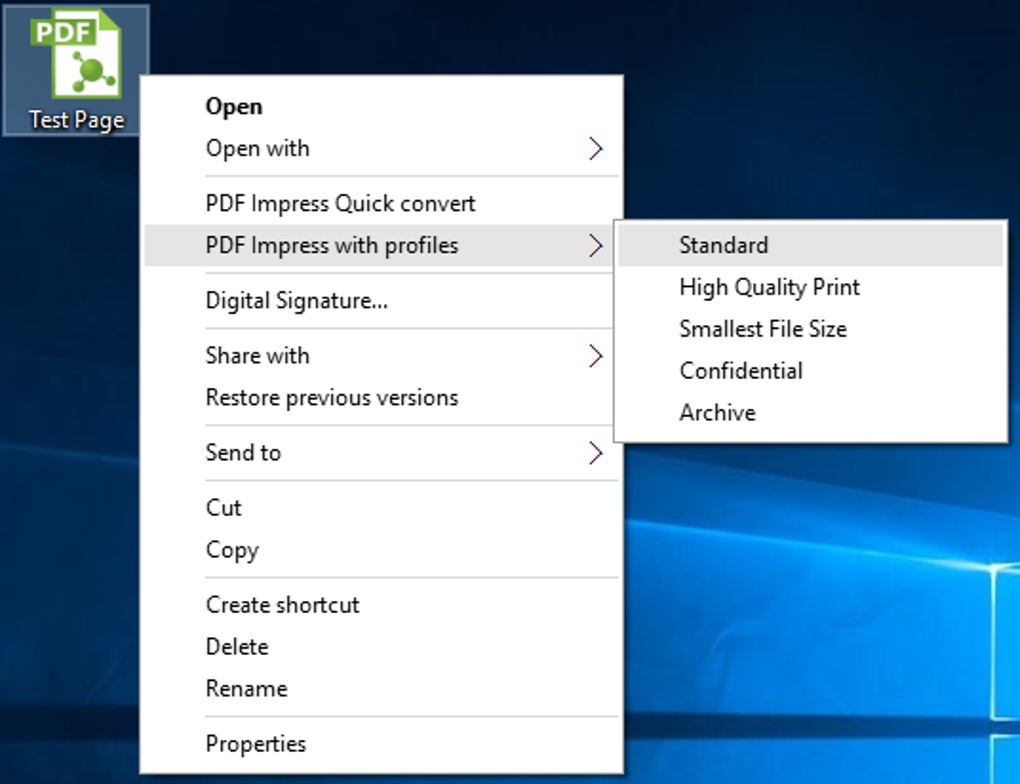Pick the Confidential profile

(811, 371)
